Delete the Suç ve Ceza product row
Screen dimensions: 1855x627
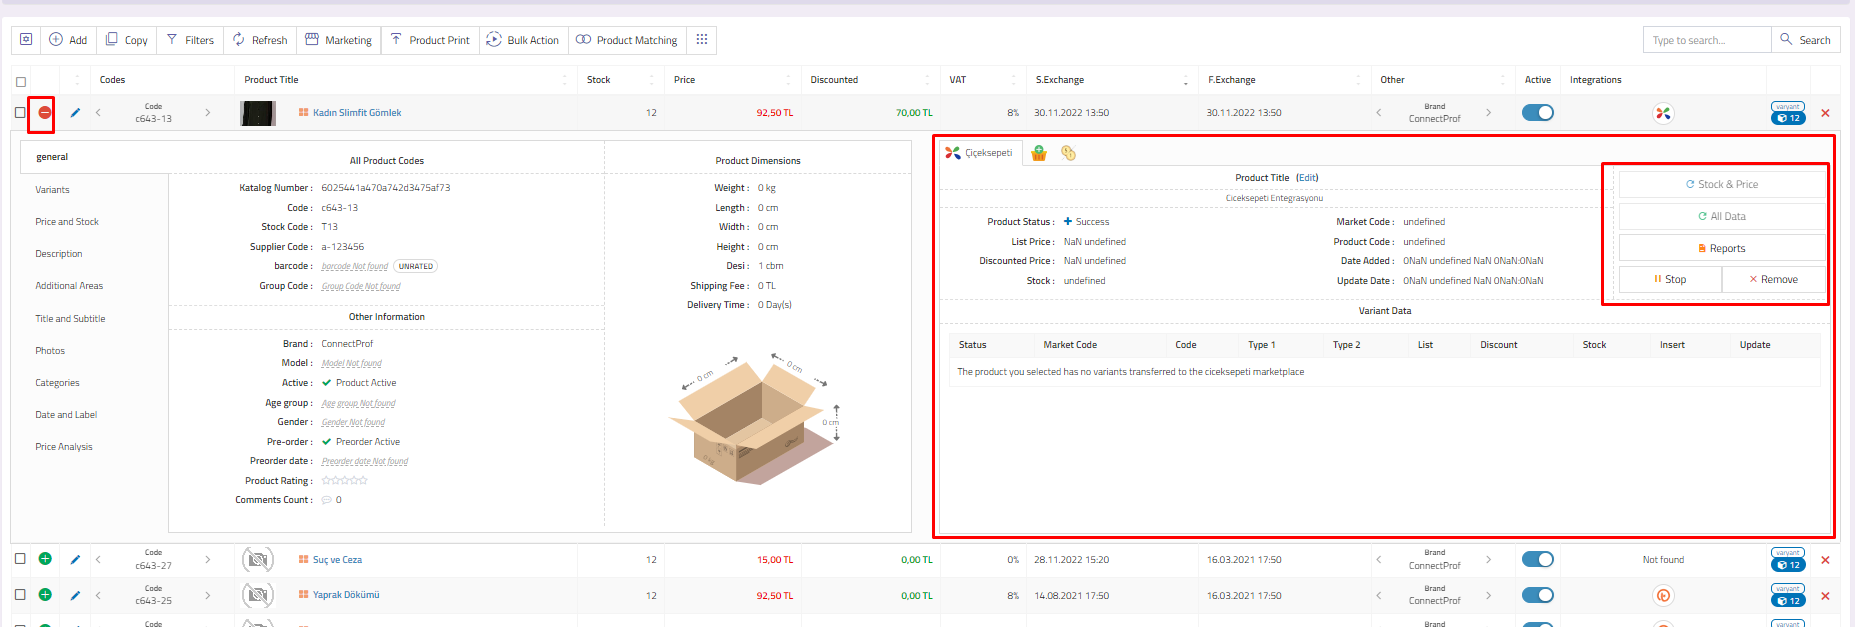tap(1825, 560)
